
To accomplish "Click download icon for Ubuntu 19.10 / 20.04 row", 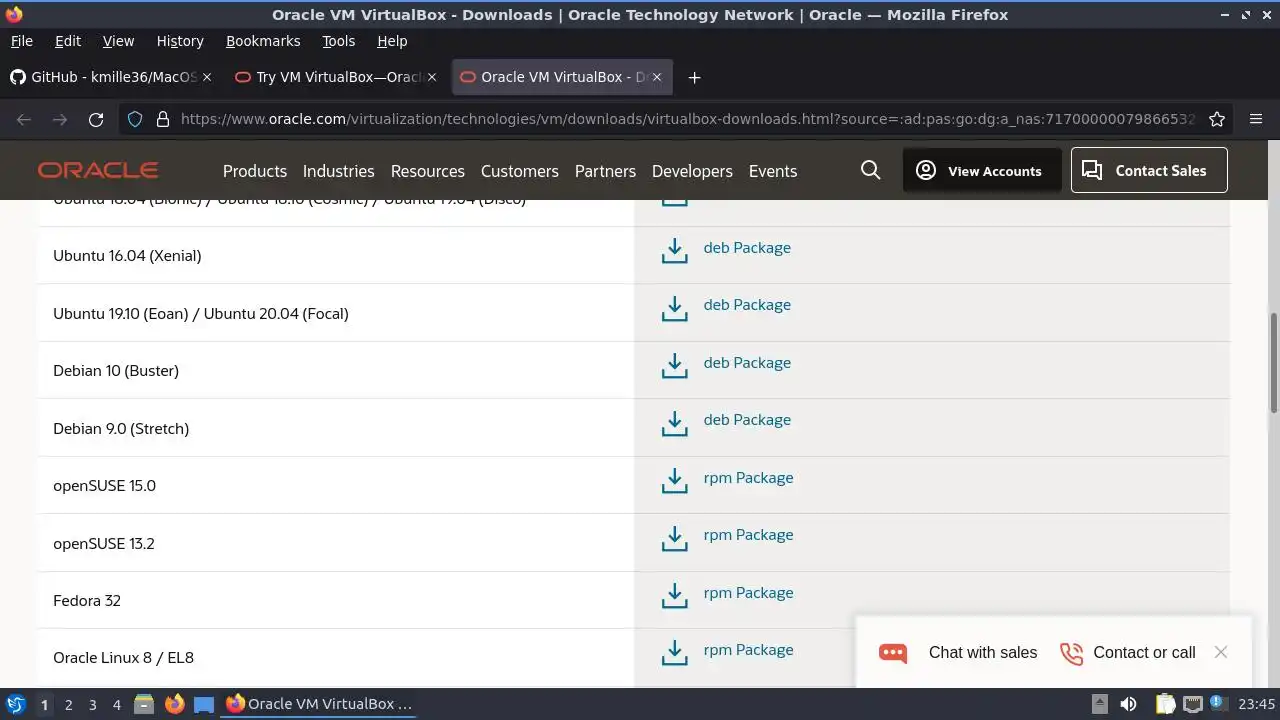I will click(x=675, y=308).
